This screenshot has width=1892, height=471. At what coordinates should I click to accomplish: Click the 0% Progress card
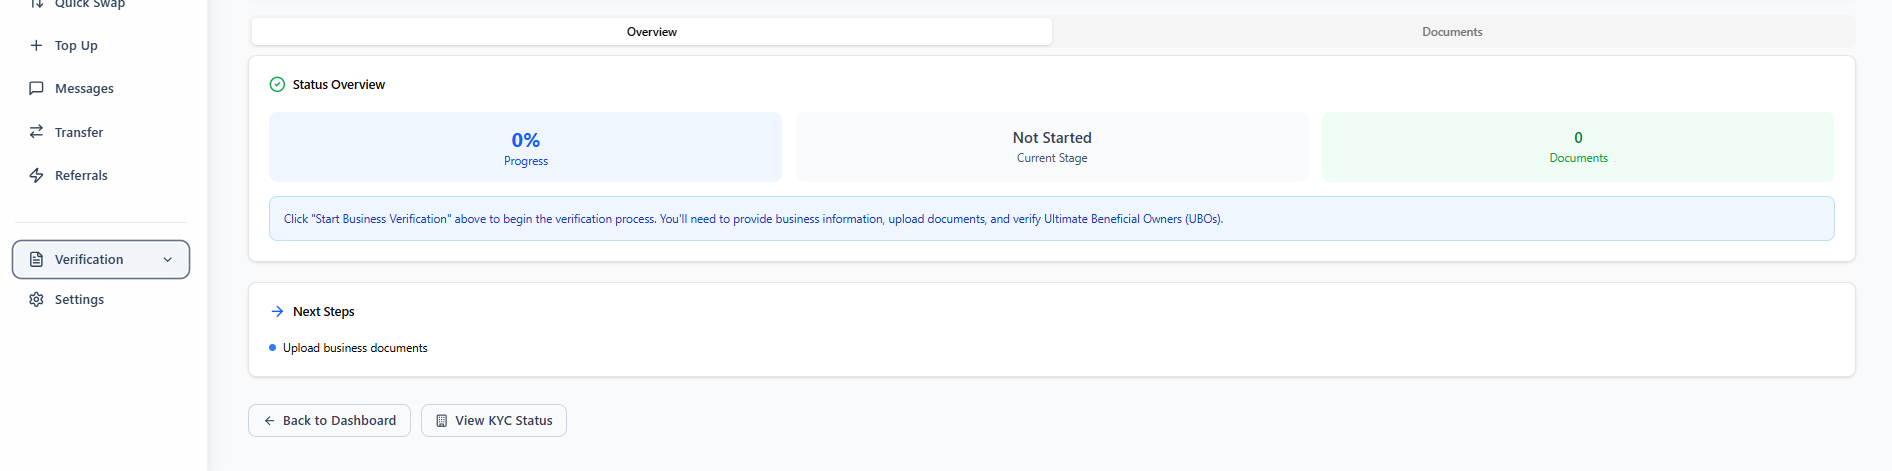pyautogui.click(x=525, y=147)
